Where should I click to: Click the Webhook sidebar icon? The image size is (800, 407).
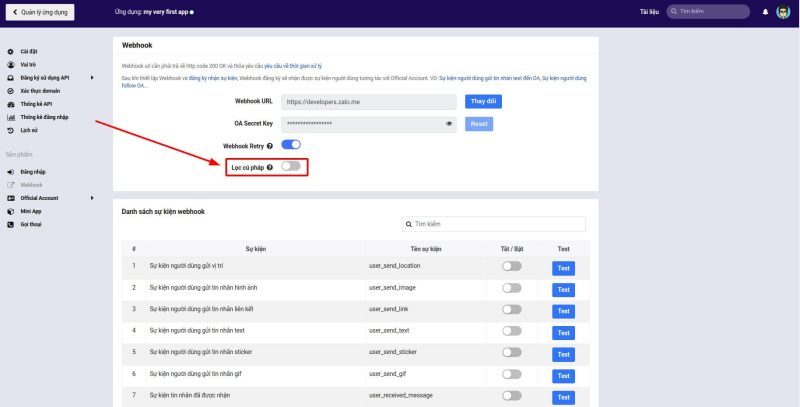[x=11, y=185]
